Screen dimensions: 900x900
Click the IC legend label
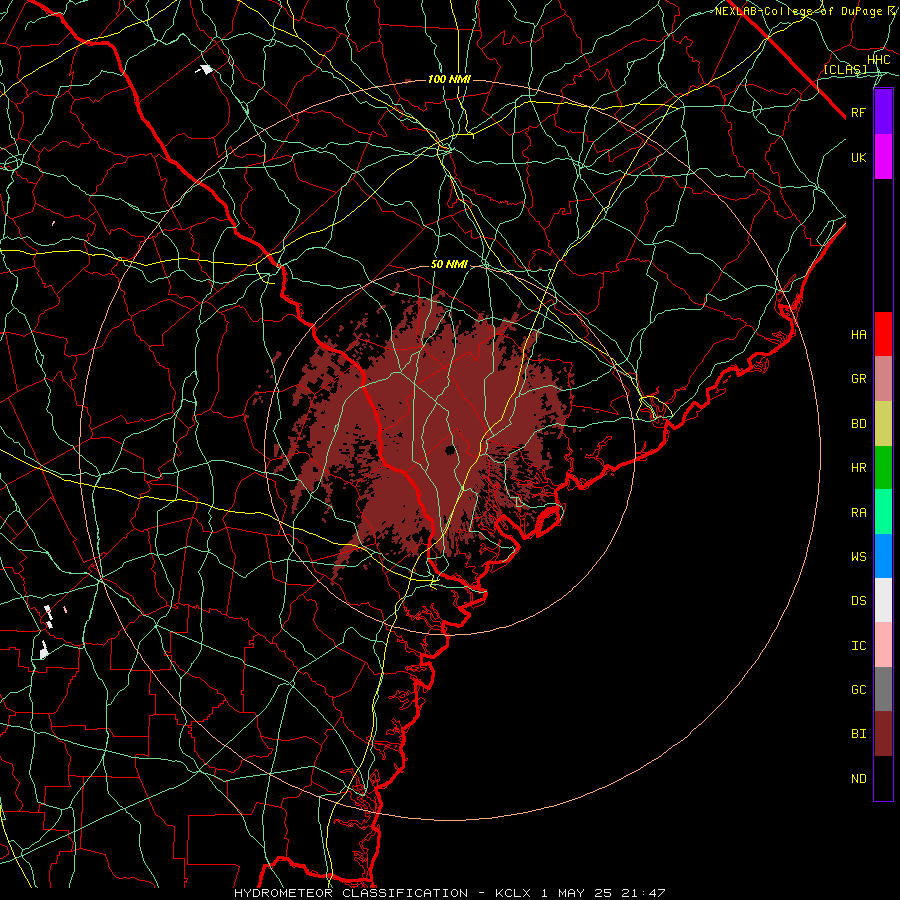[x=859, y=646]
